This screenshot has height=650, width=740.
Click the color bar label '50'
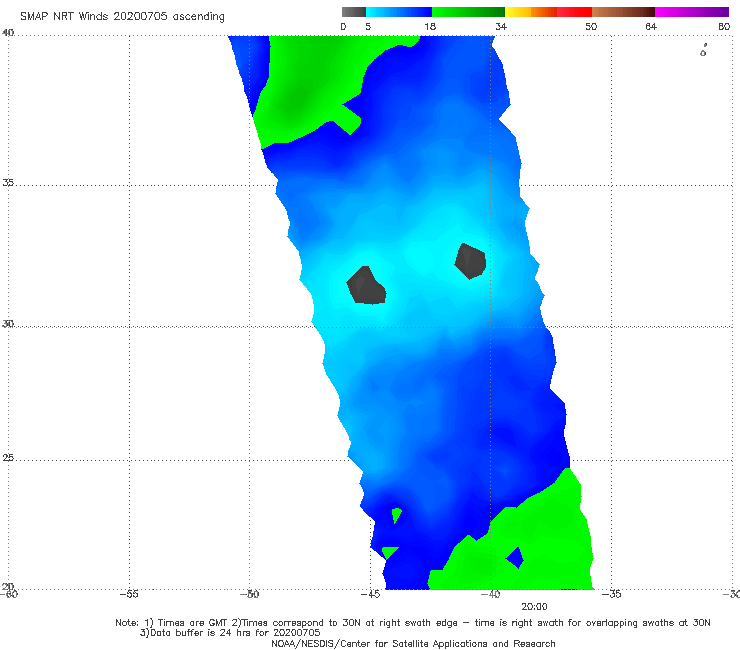(591, 26)
